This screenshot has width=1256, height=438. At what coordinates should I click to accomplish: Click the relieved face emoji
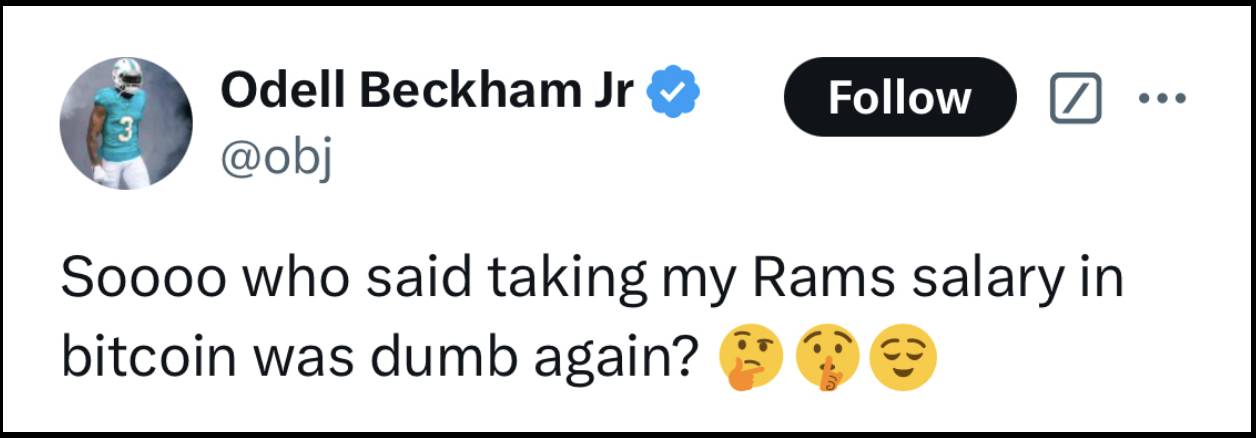coord(903,361)
